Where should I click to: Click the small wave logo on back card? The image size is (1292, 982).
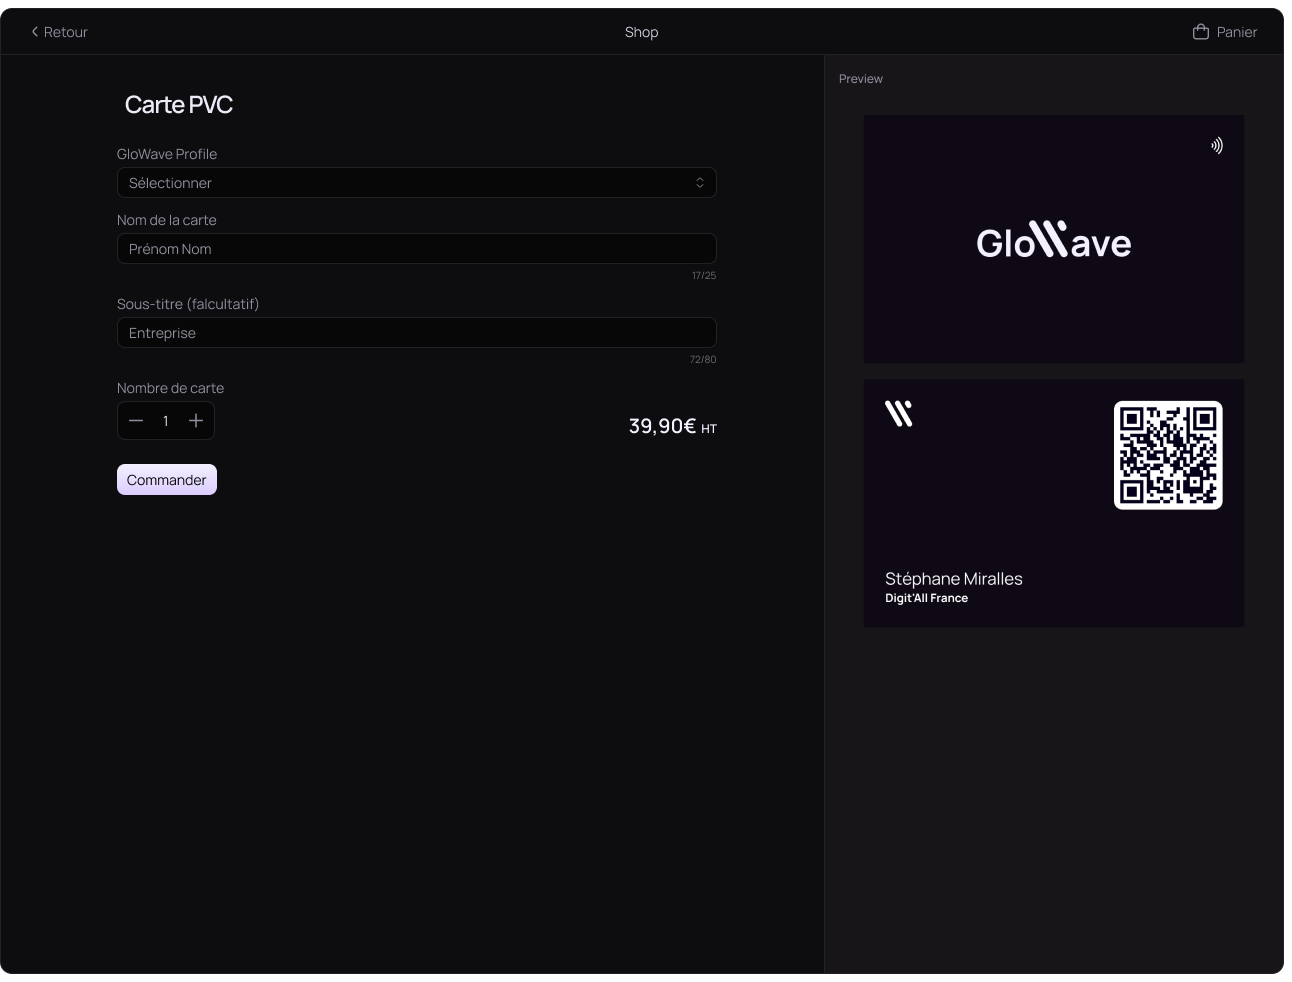pos(899,414)
